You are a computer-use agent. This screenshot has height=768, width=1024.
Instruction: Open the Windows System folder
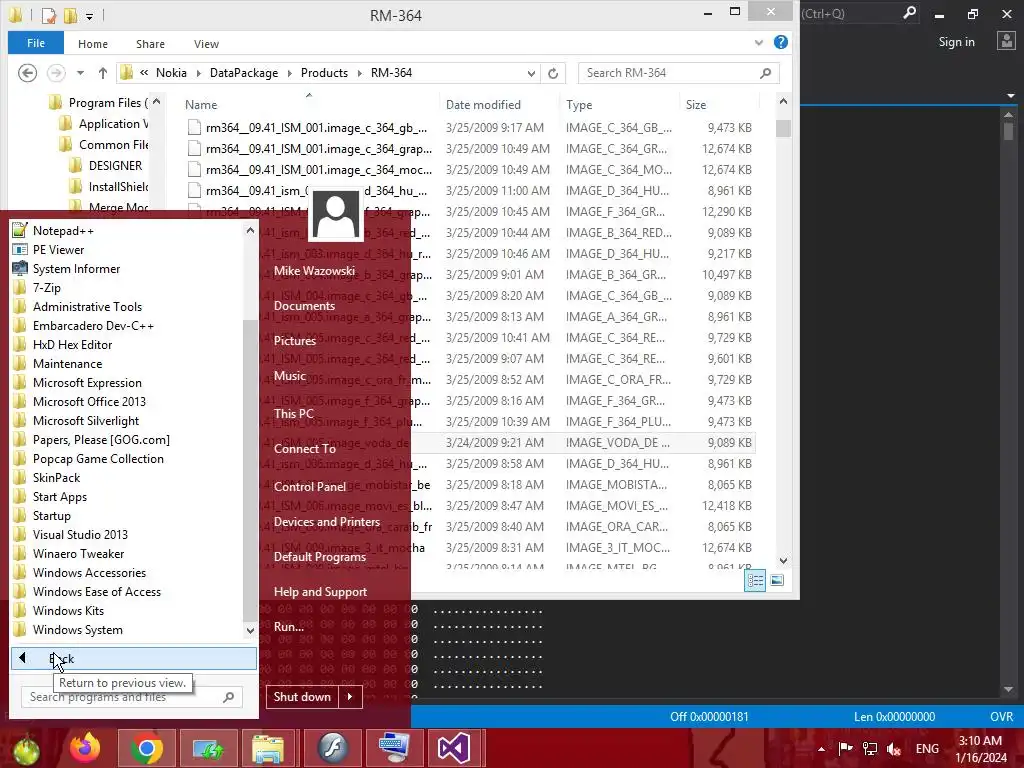(78, 630)
